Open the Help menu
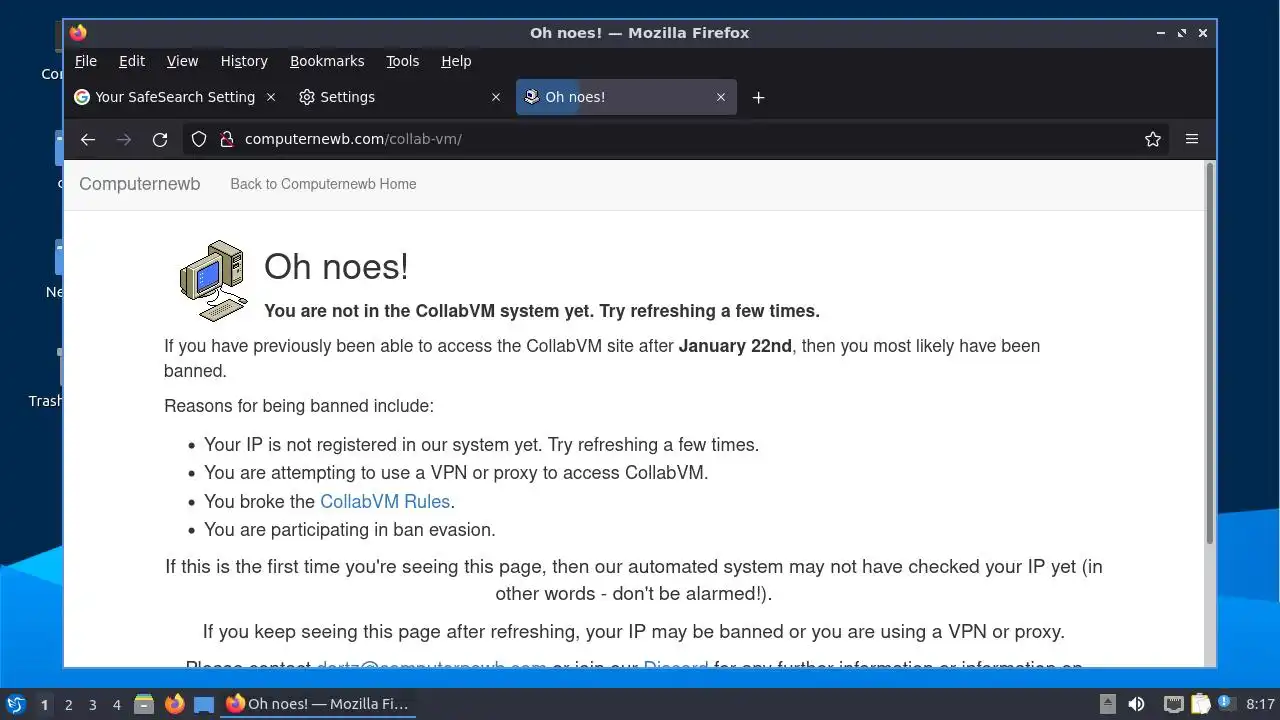The image size is (1280, 720). click(x=456, y=61)
